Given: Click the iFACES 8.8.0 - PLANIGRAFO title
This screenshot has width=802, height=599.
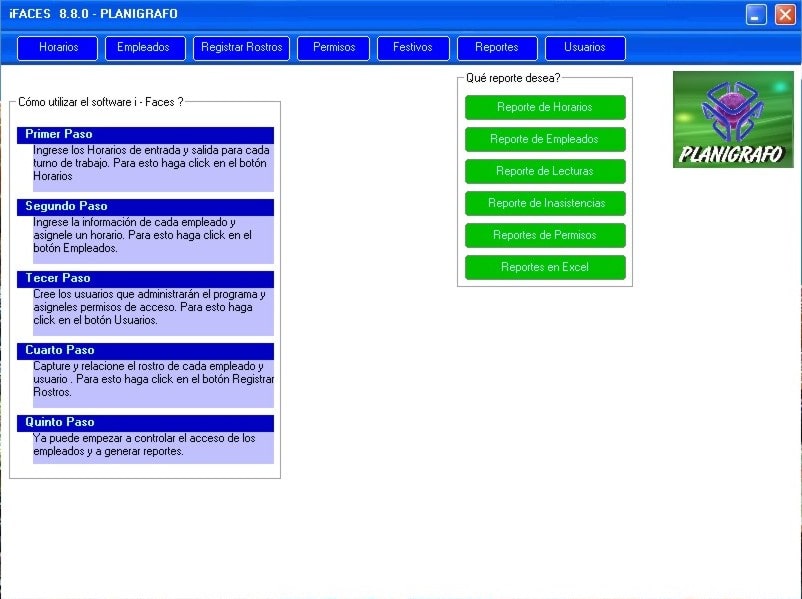Looking at the screenshot, I should pyautogui.click(x=93, y=14).
